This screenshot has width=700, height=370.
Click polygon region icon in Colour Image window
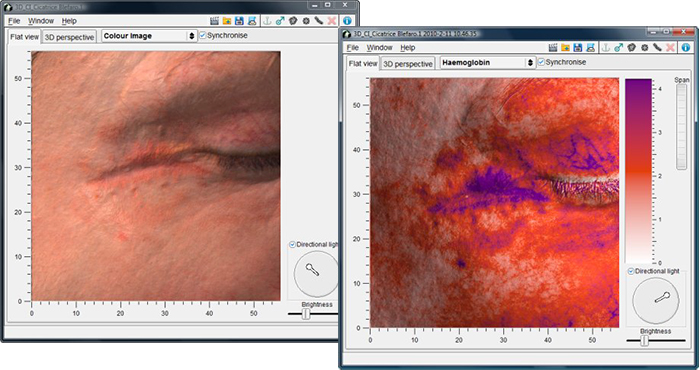[x=293, y=21]
